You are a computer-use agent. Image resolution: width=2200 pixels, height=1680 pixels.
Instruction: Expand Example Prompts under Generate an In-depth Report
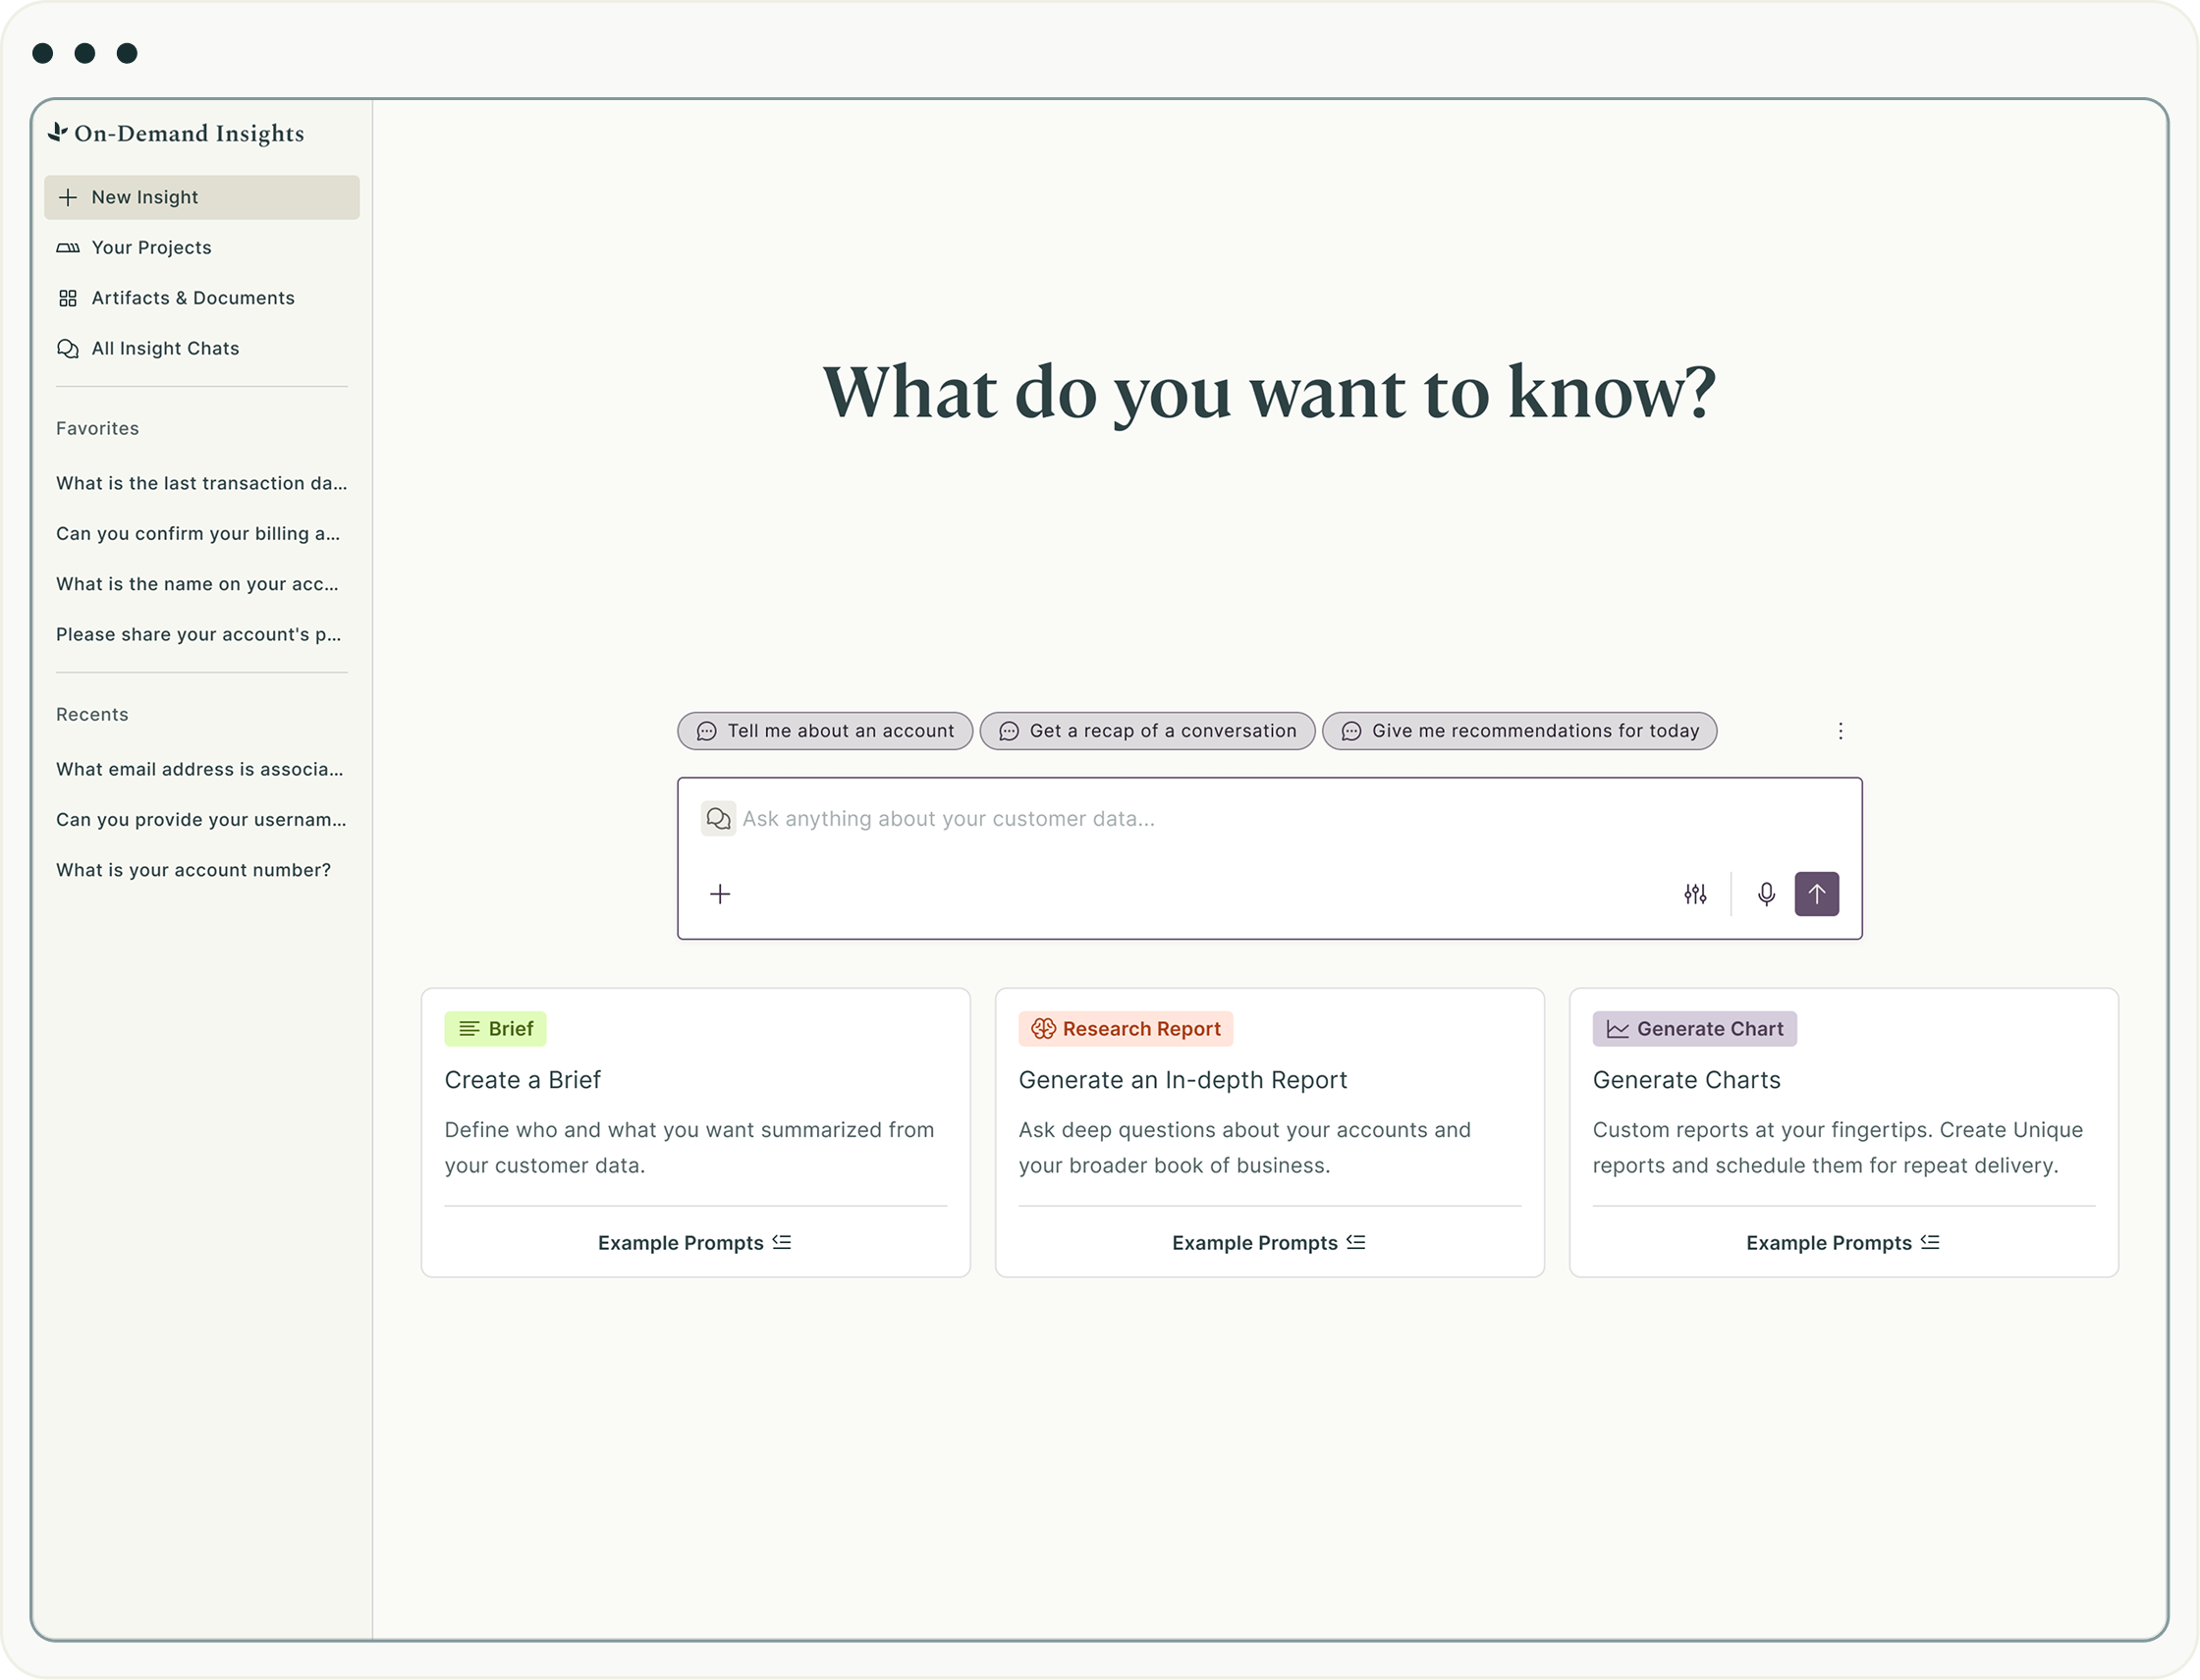coord(1269,1243)
